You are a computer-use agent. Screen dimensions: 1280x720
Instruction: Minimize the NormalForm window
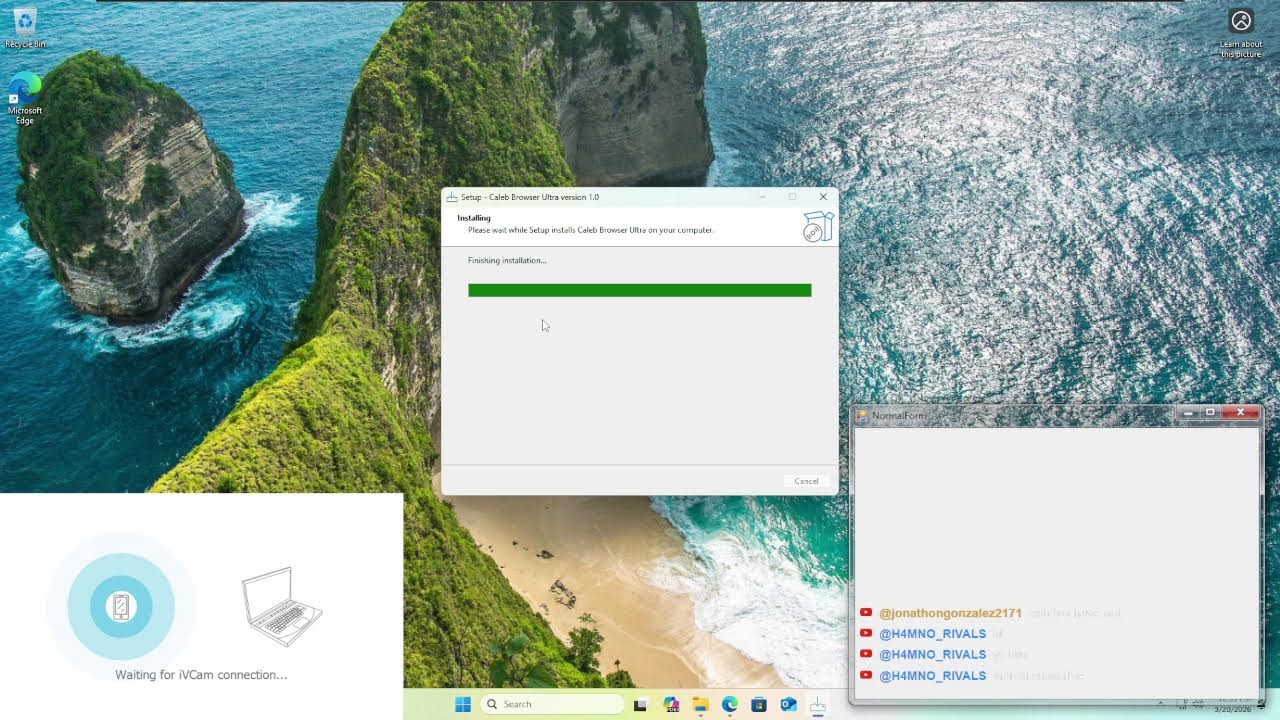1188,413
